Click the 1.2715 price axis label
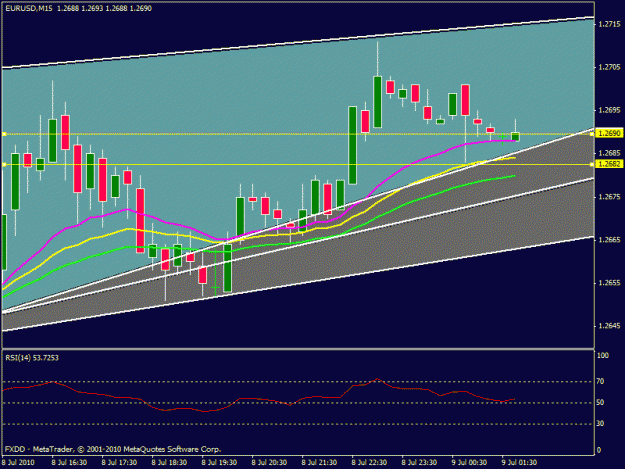Viewport: 625px width, 469px height. 609,24
